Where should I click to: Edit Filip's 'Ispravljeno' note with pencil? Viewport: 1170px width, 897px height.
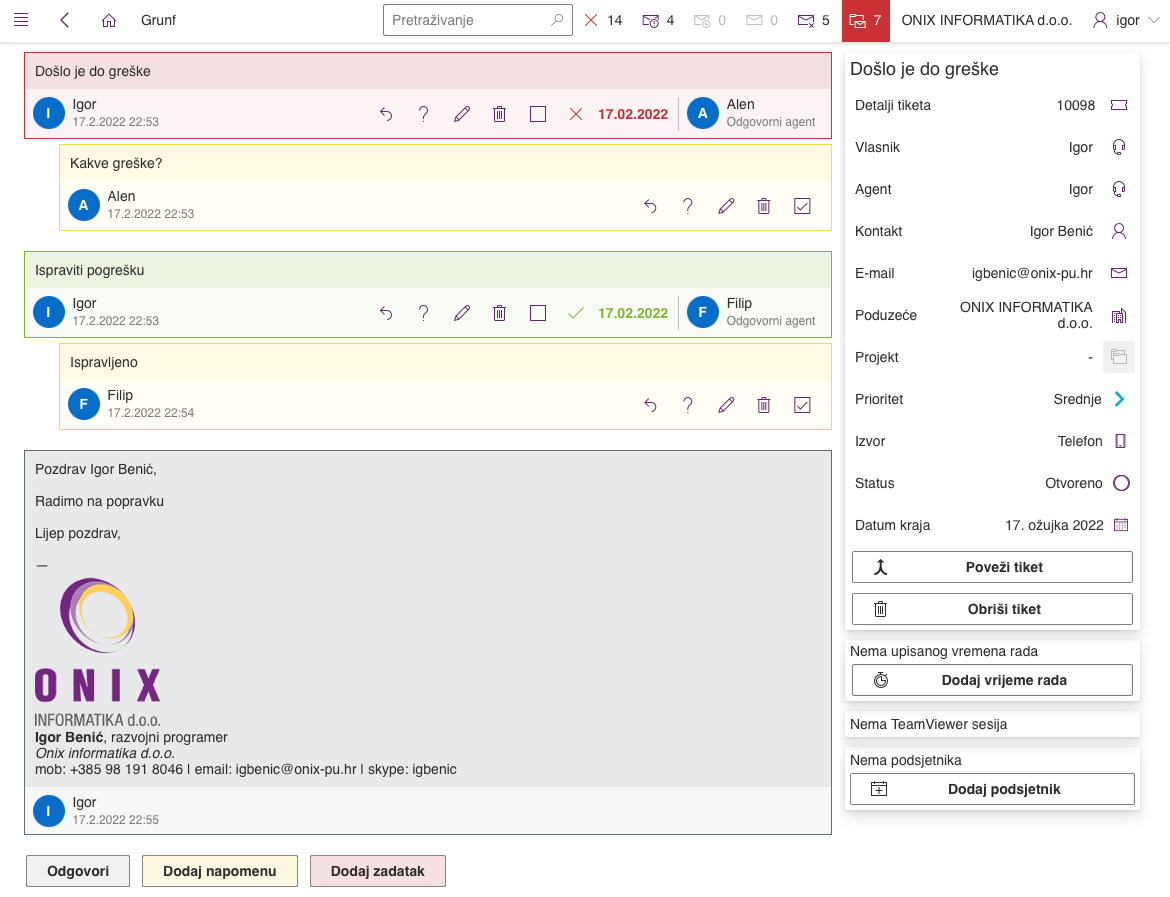726,405
